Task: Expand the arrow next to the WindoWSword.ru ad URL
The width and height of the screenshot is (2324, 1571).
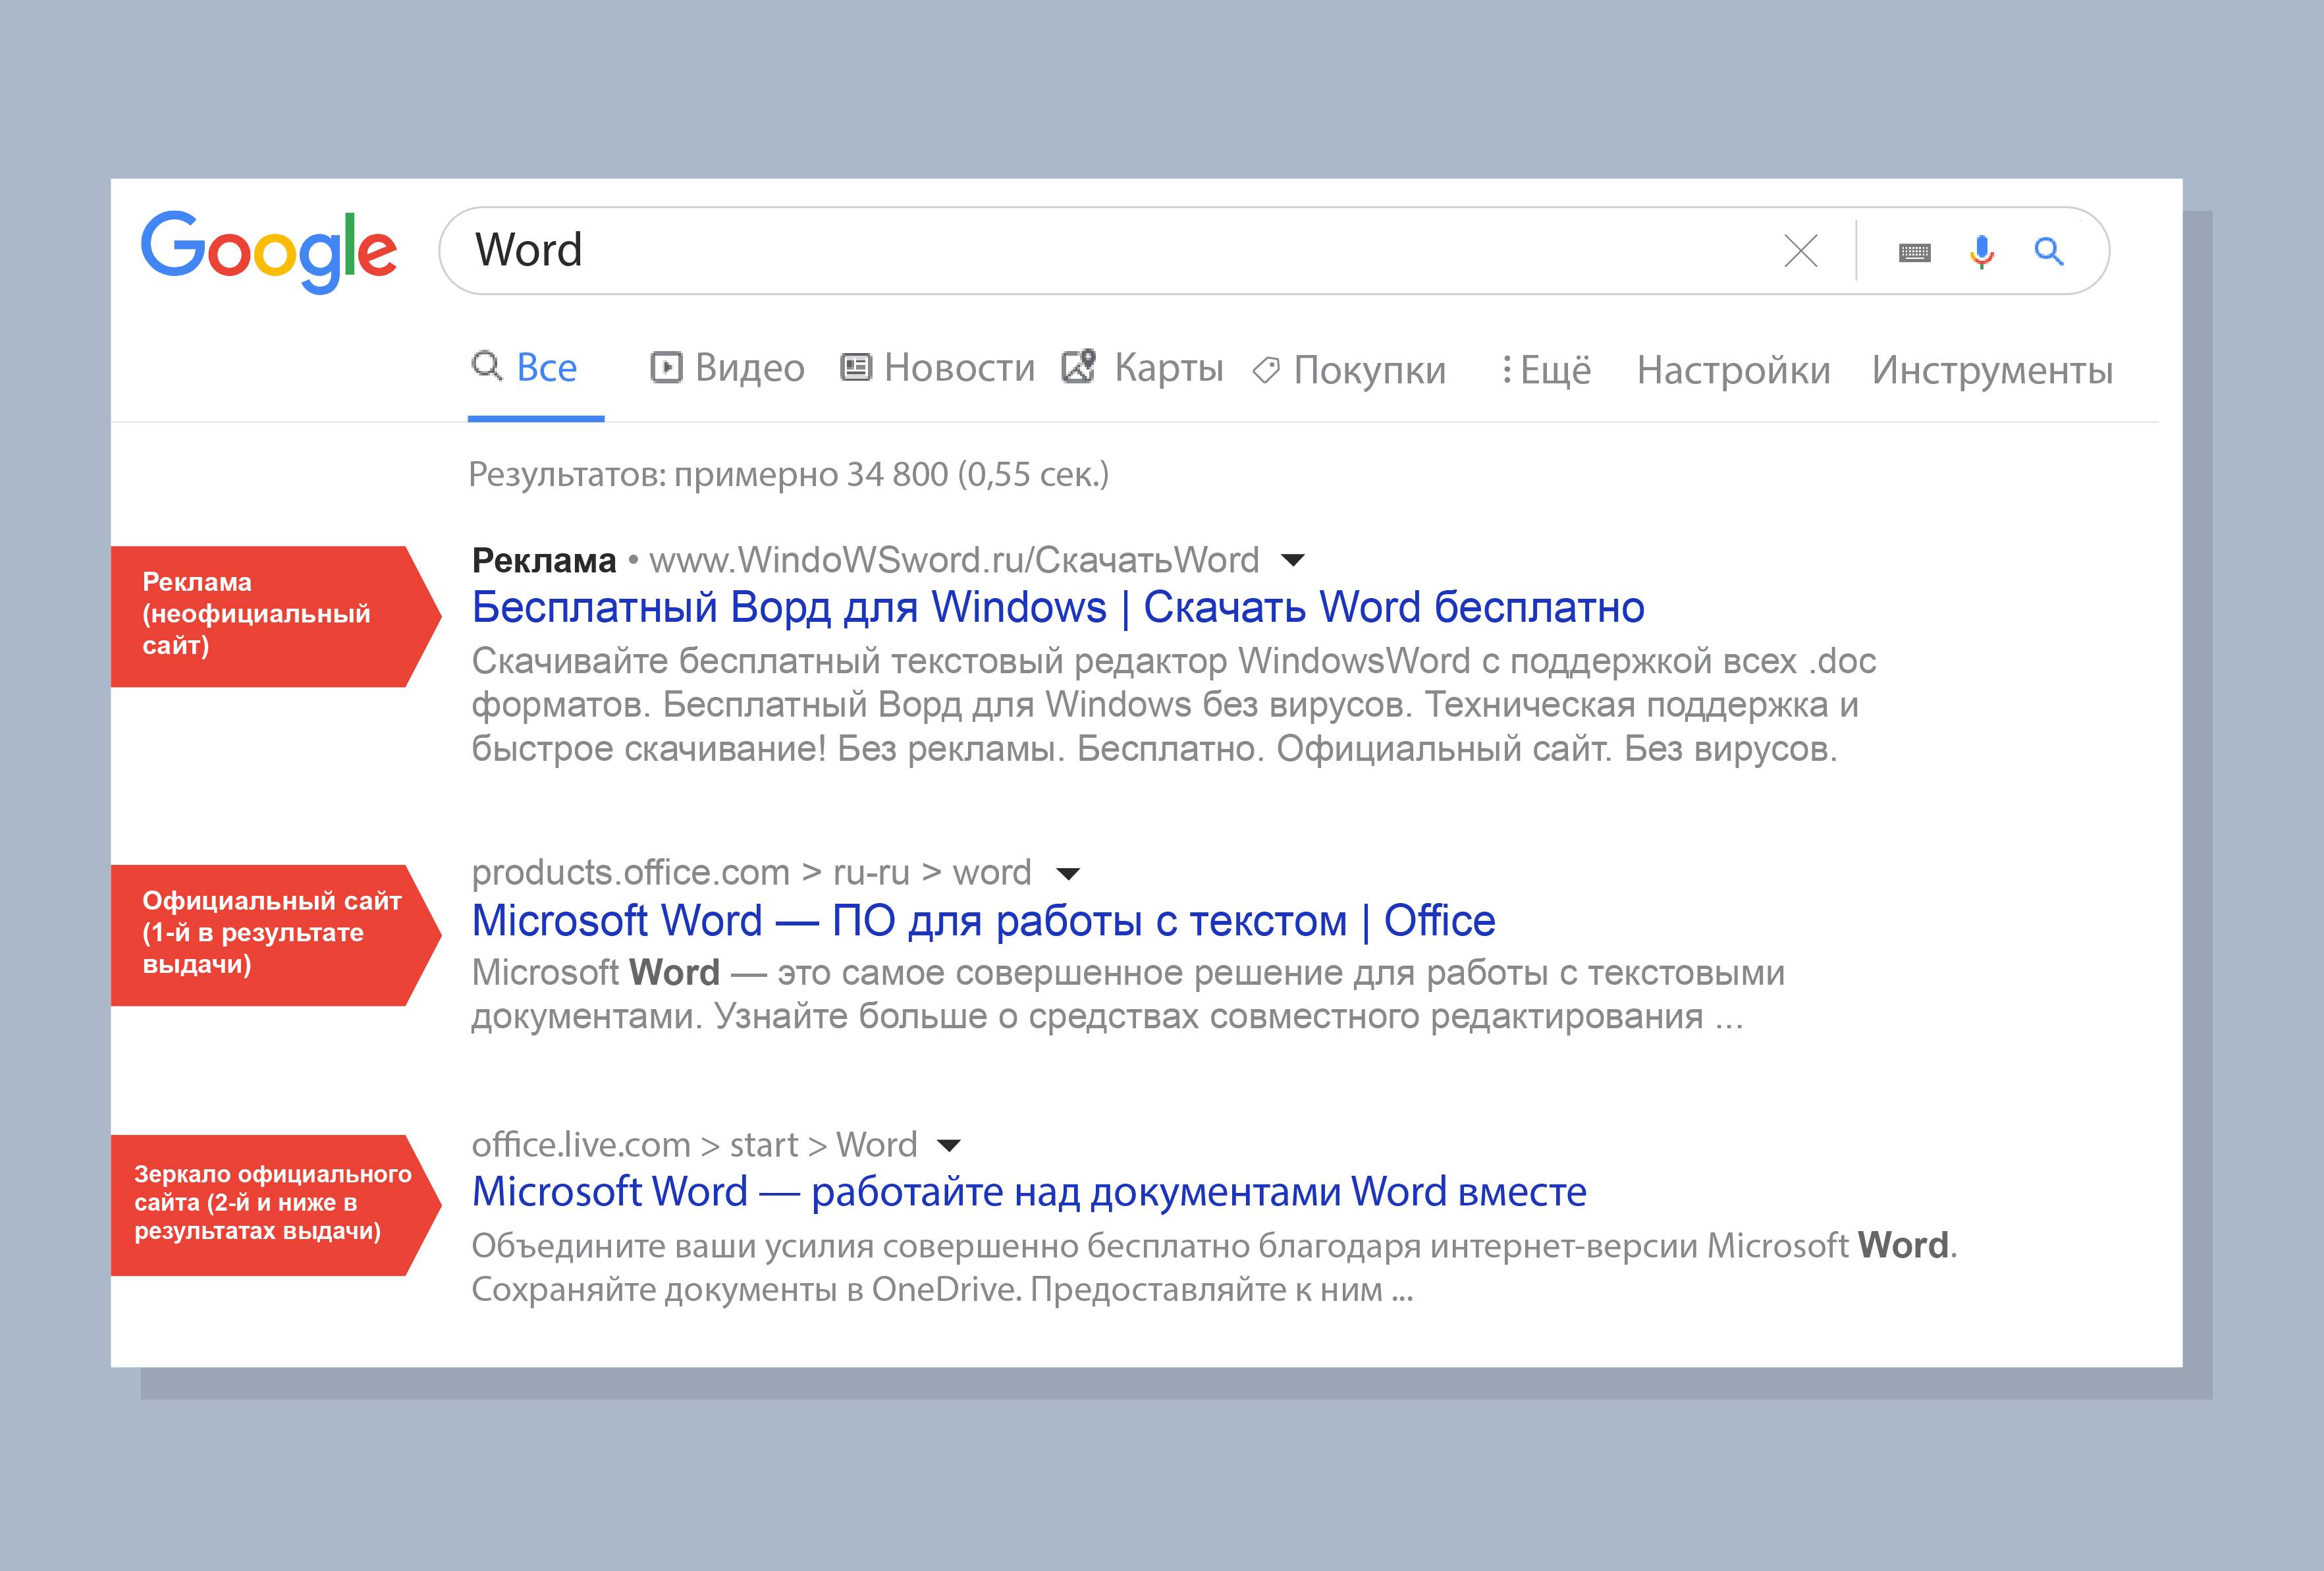Action: click(x=1293, y=560)
